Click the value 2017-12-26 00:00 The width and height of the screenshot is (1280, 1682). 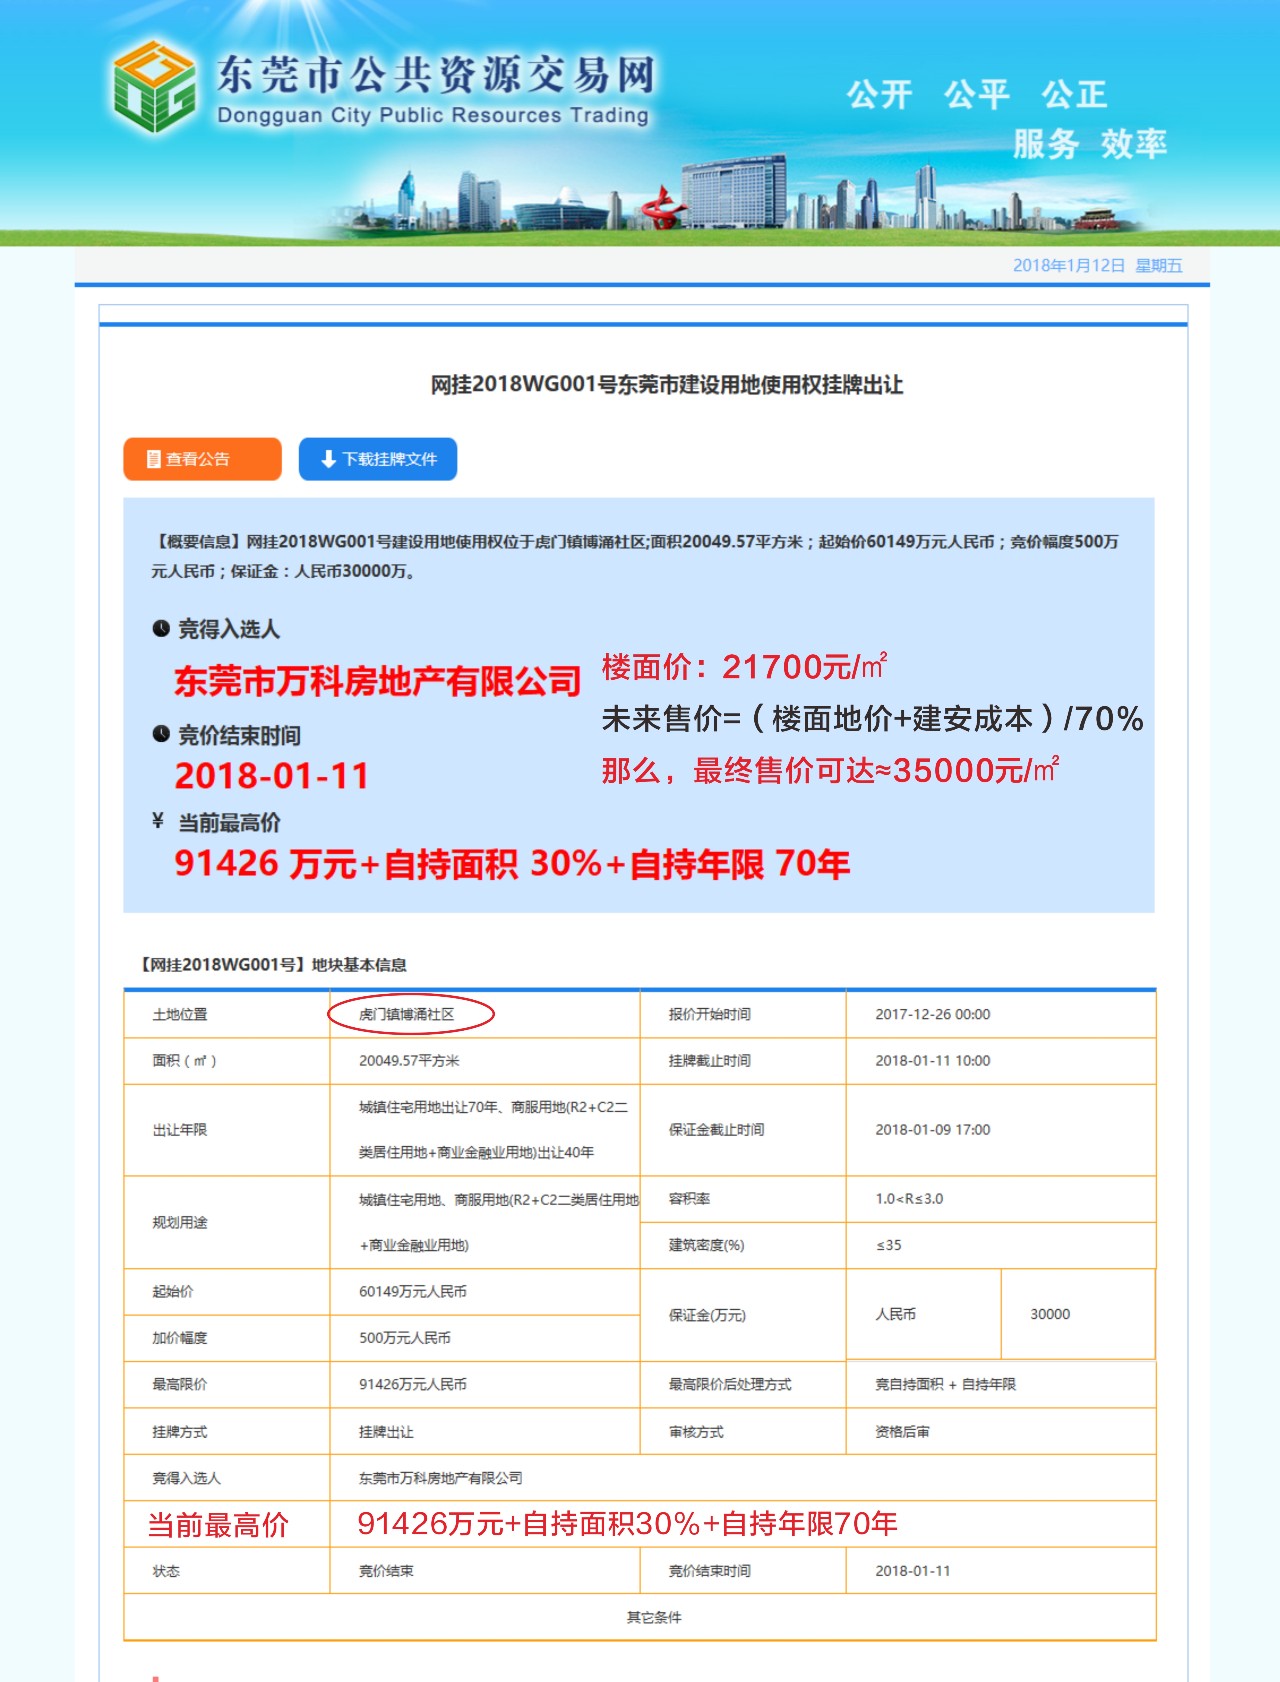(x=932, y=1014)
